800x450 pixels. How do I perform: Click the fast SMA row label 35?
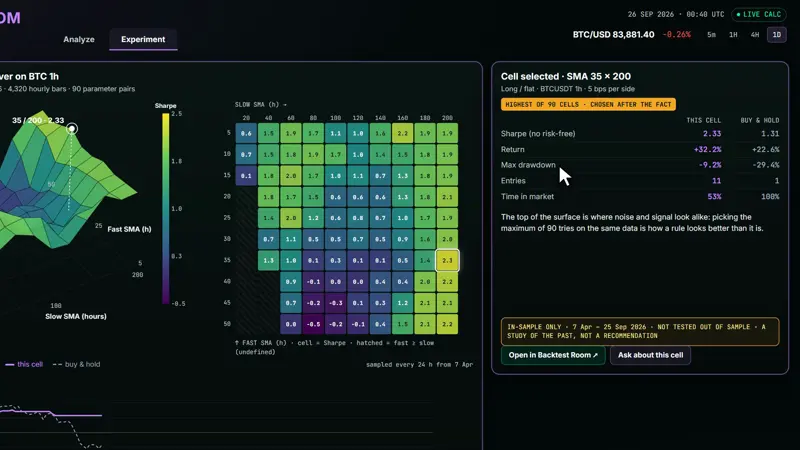(x=227, y=260)
